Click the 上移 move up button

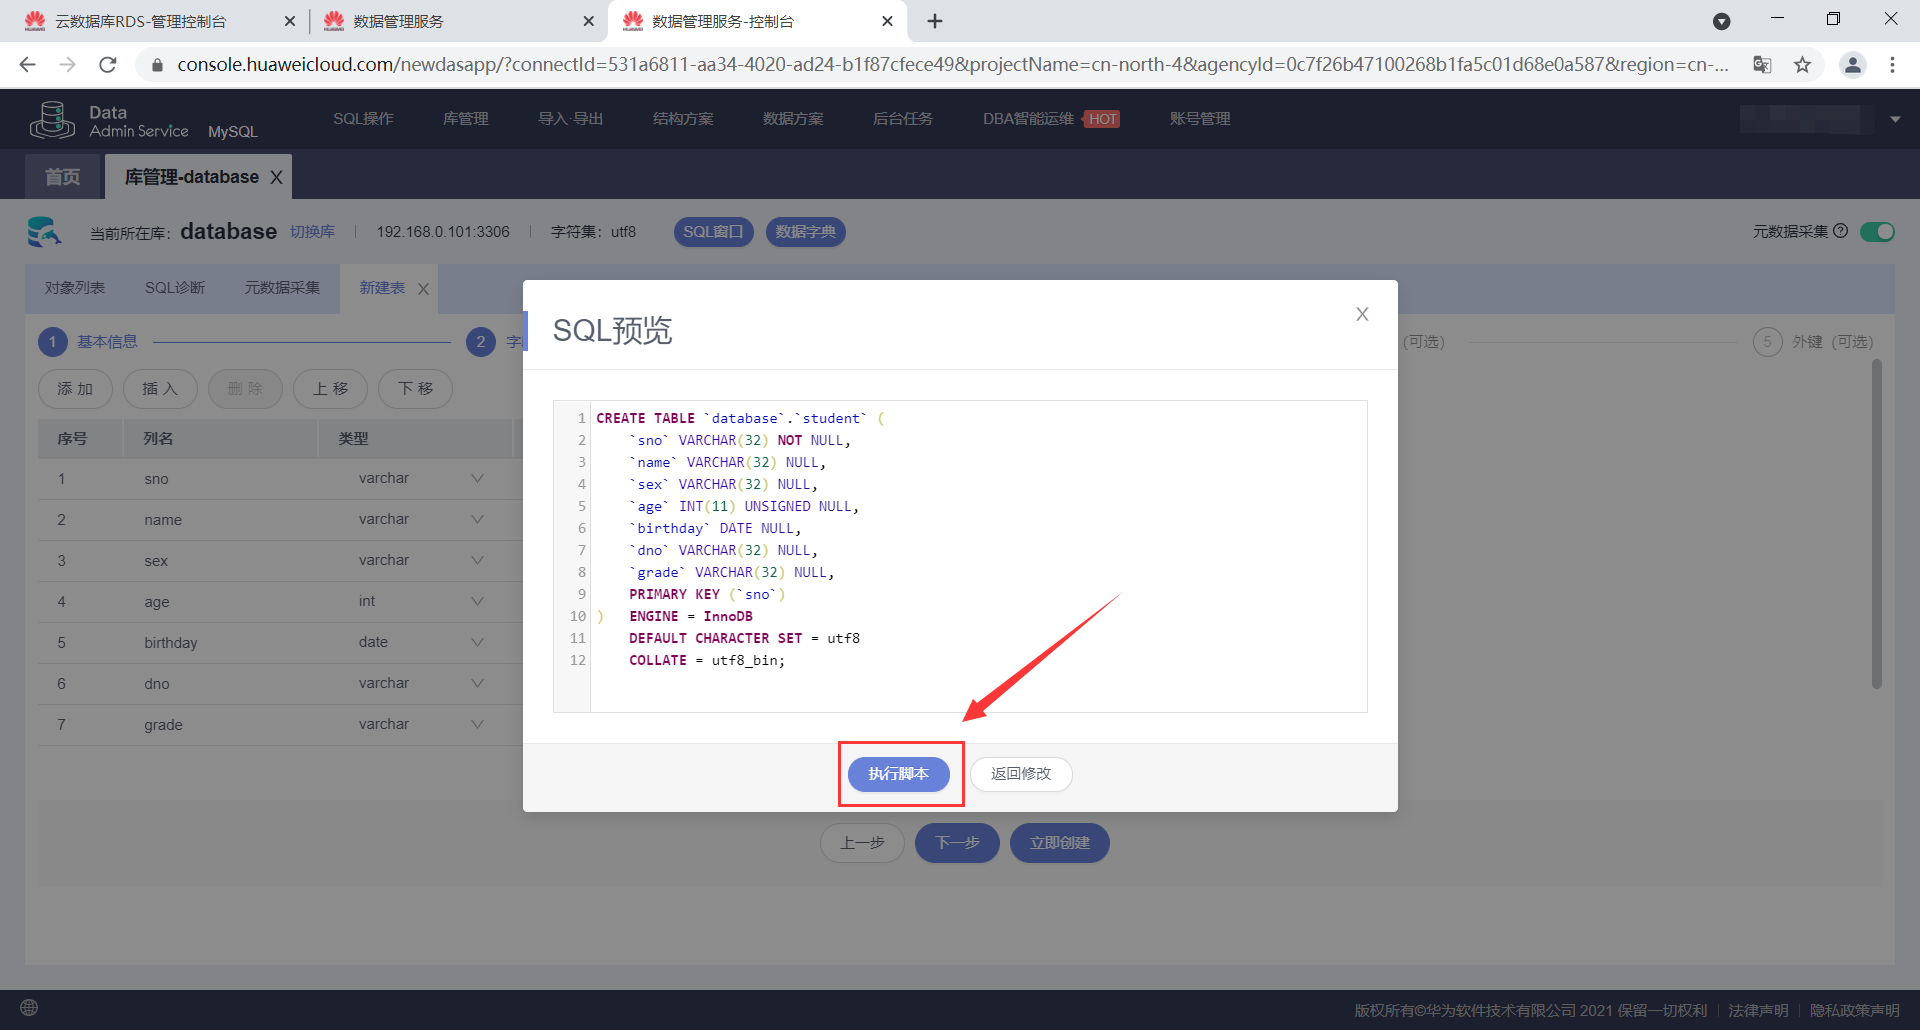[x=330, y=389]
